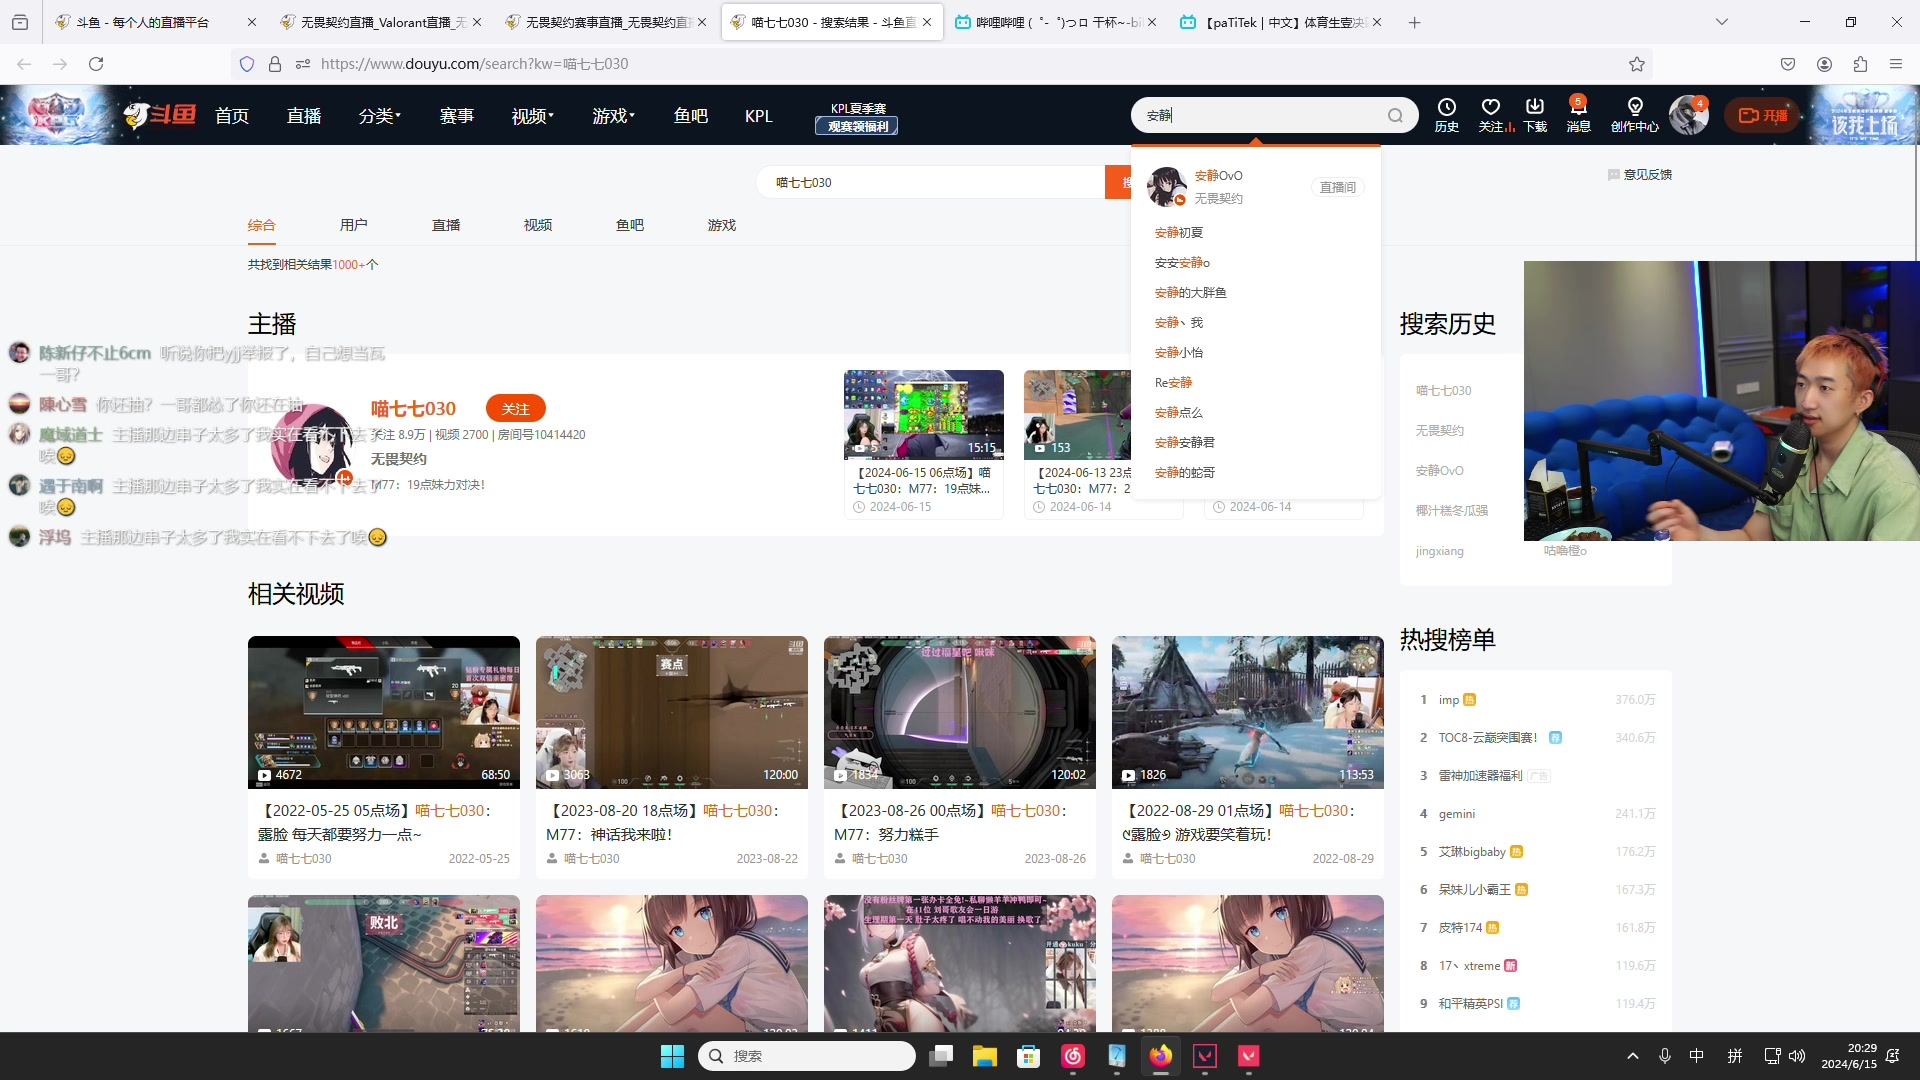
Task: Click the header search input field
Action: point(1260,116)
